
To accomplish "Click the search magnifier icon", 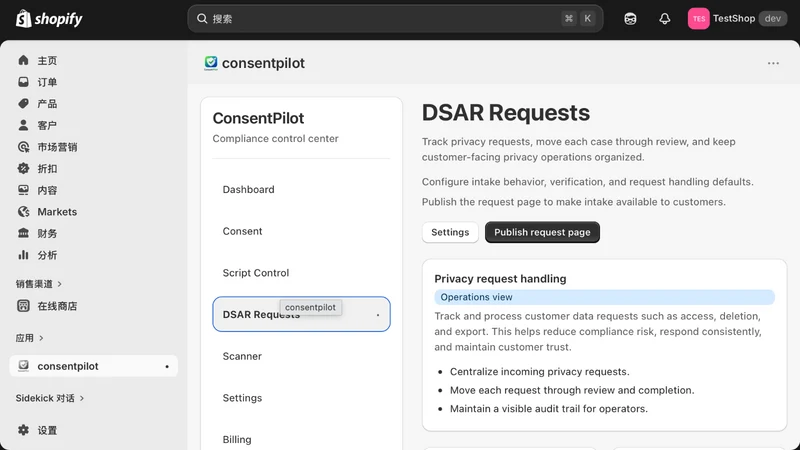I will [202, 19].
